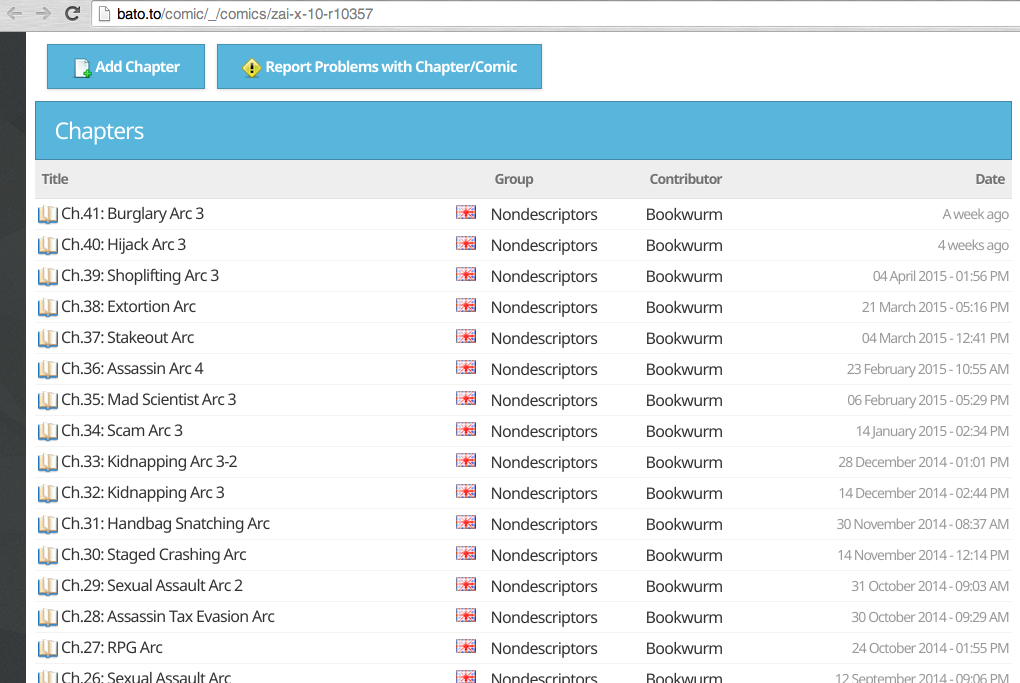Click the browser forward arrow
Screen dimensions: 1020x683
[x=43, y=14]
